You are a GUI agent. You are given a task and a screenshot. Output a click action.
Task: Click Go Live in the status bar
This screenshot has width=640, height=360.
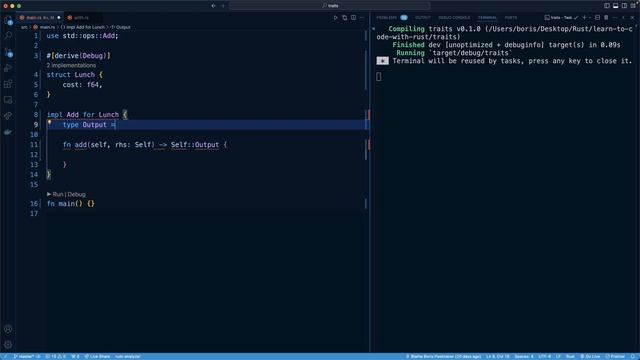coord(590,356)
